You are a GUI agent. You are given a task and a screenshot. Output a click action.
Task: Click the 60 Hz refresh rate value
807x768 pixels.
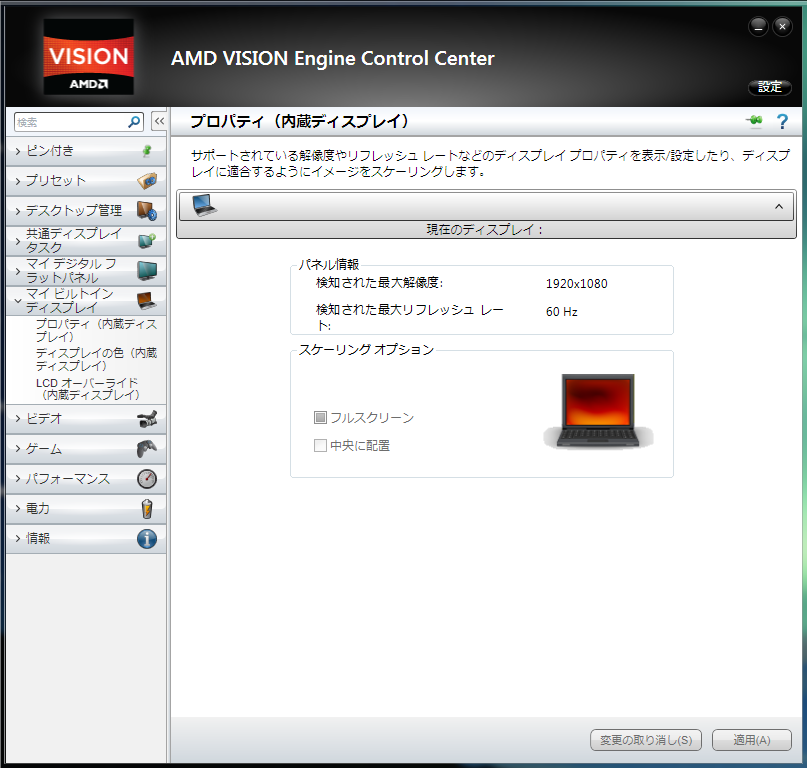(x=562, y=311)
